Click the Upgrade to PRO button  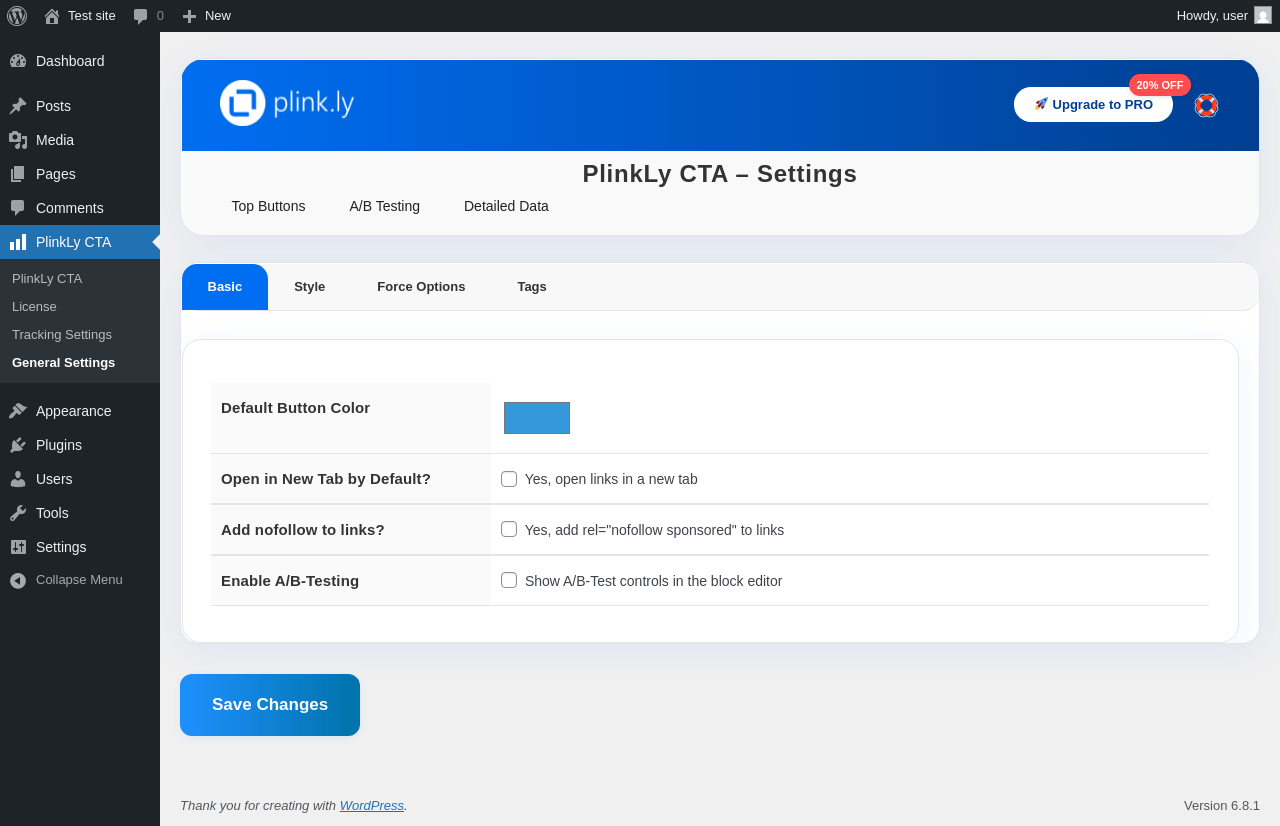[x=1093, y=104]
